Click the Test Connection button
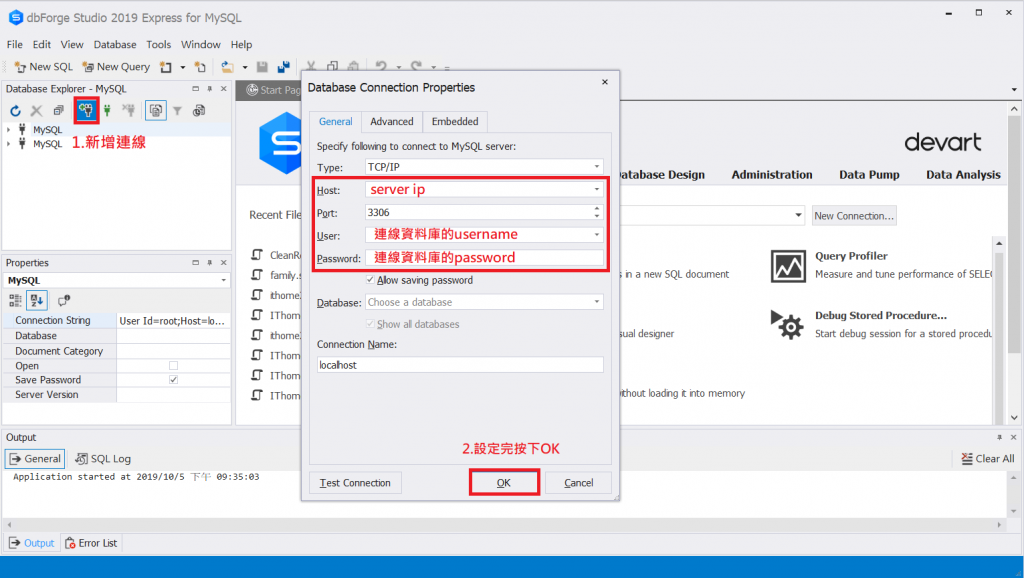This screenshot has width=1024, height=578. [355, 483]
